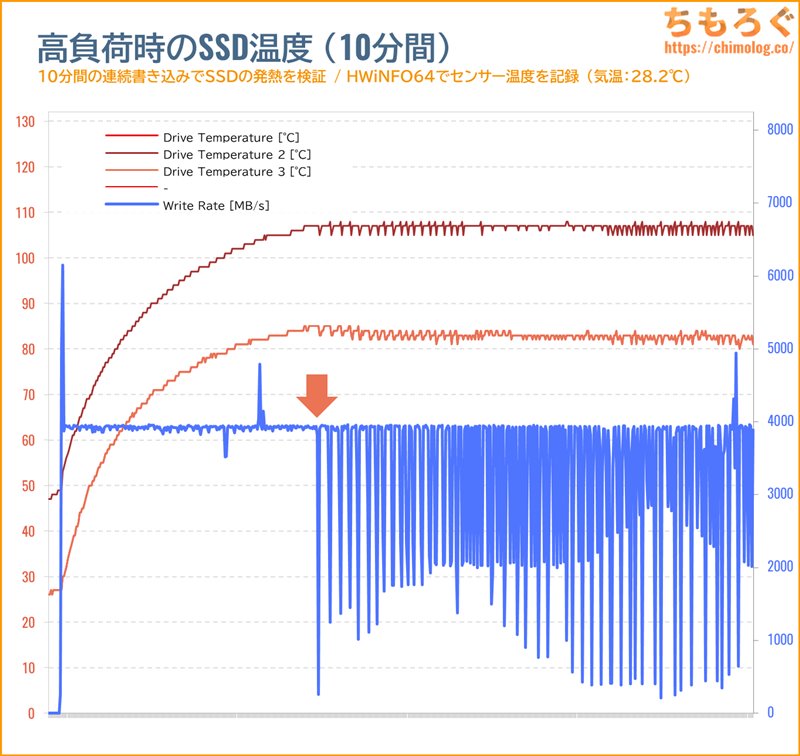The width and height of the screenshot is (800, 756).
Task: Click the 130 label on left temperature axis
Action: (25, 122)
